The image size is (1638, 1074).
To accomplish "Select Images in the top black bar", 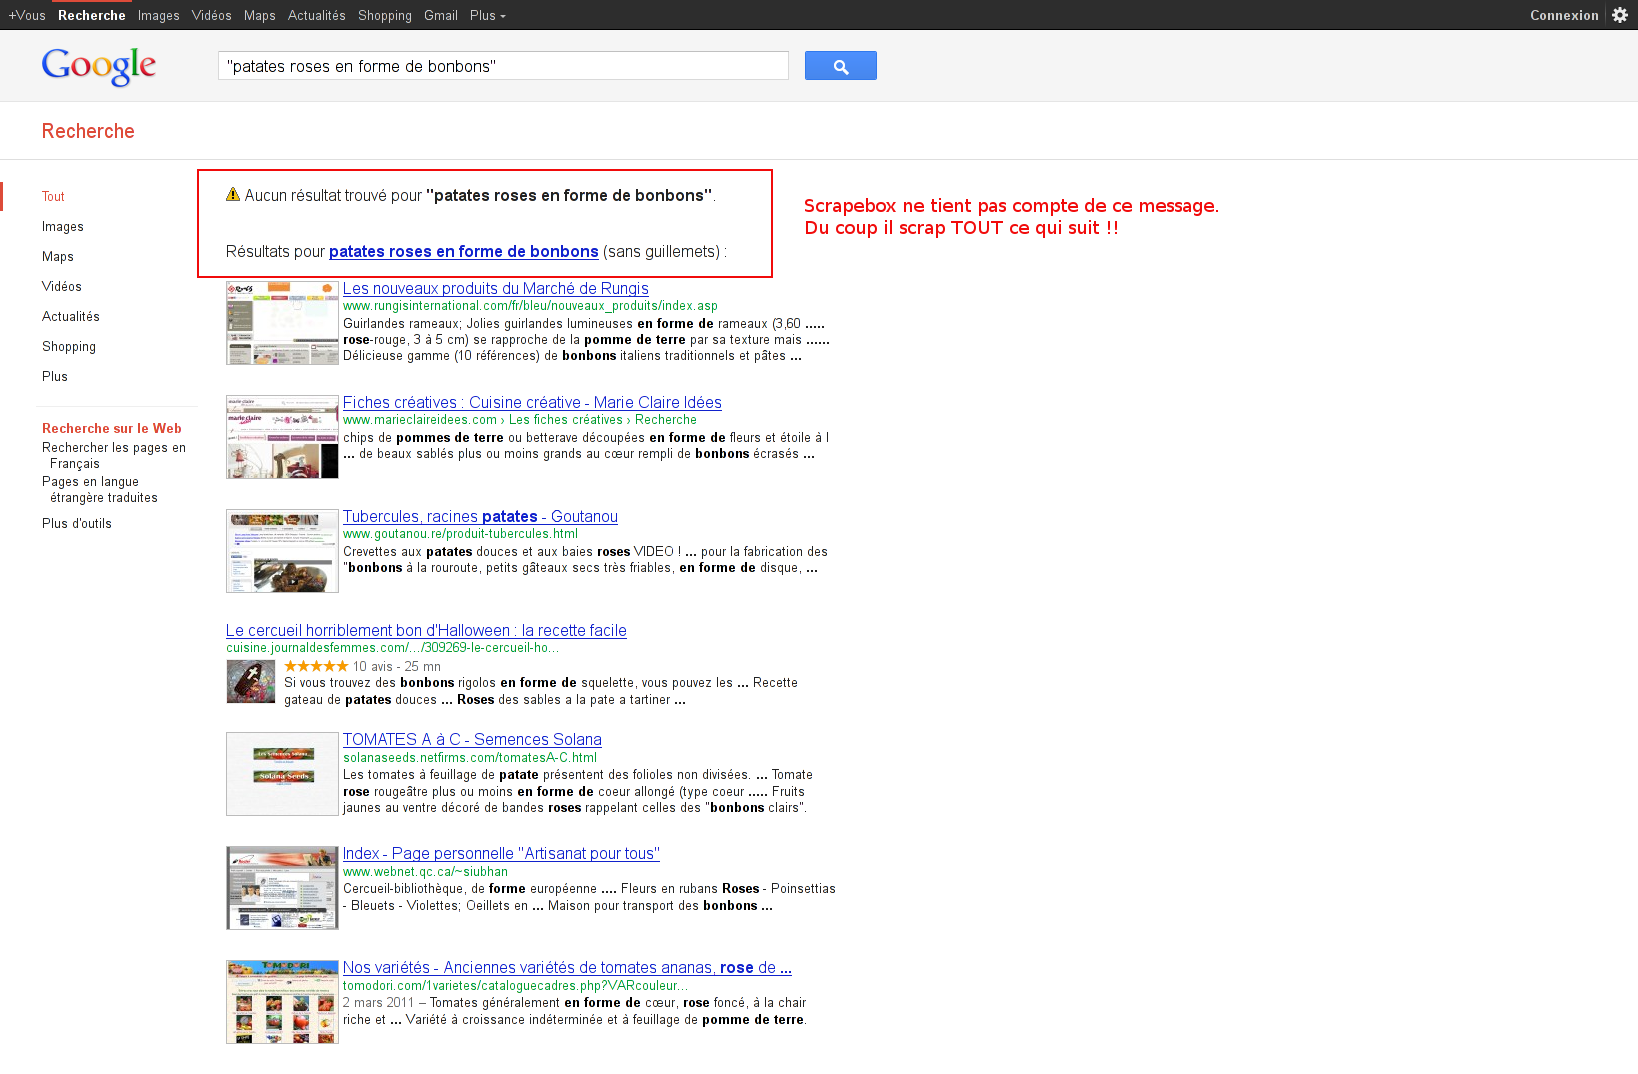I will coord(159,15).
